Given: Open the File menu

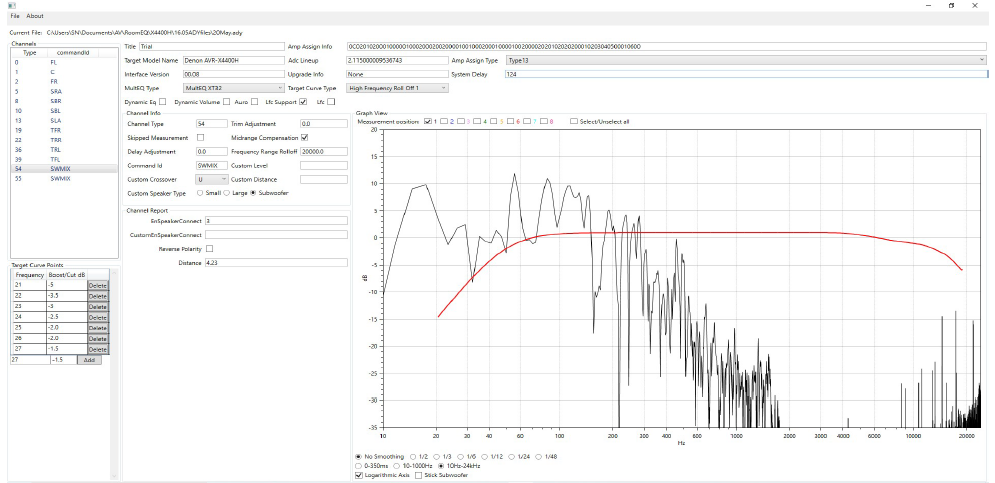Looking at the screenshot, I should coord(15,16).
